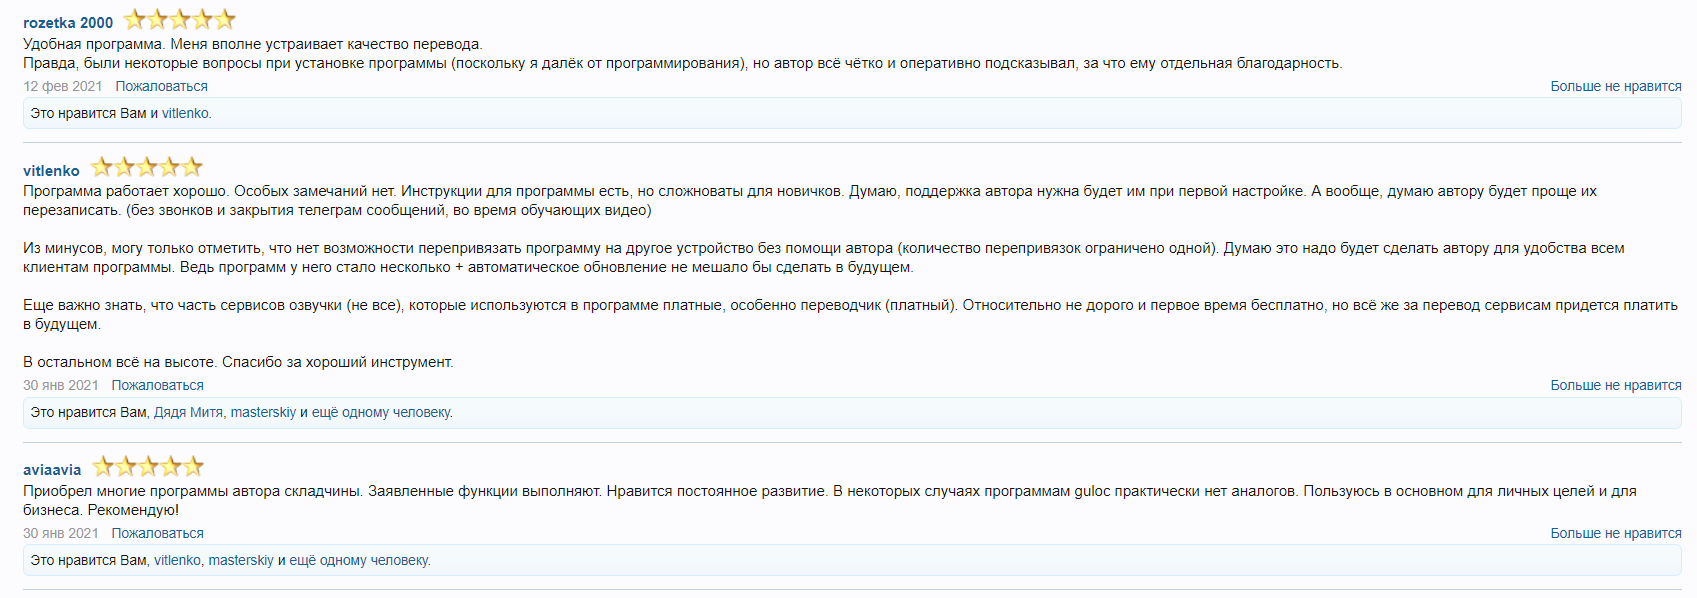This screenshot has height=598, width=1697.
Task: Open rozetka 2000 user profile
Action: tap(68, 23)
